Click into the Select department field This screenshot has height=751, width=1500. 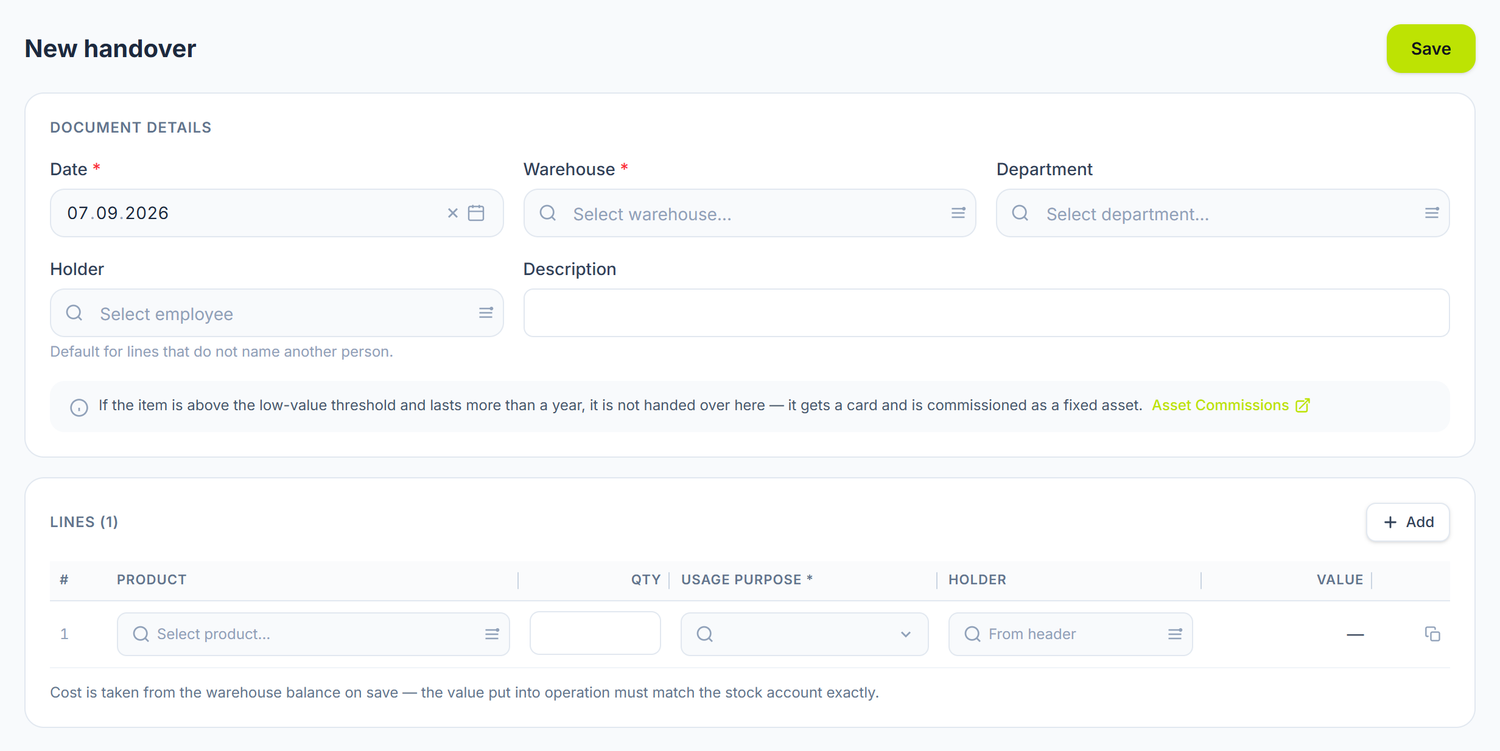coord(1222,213)
